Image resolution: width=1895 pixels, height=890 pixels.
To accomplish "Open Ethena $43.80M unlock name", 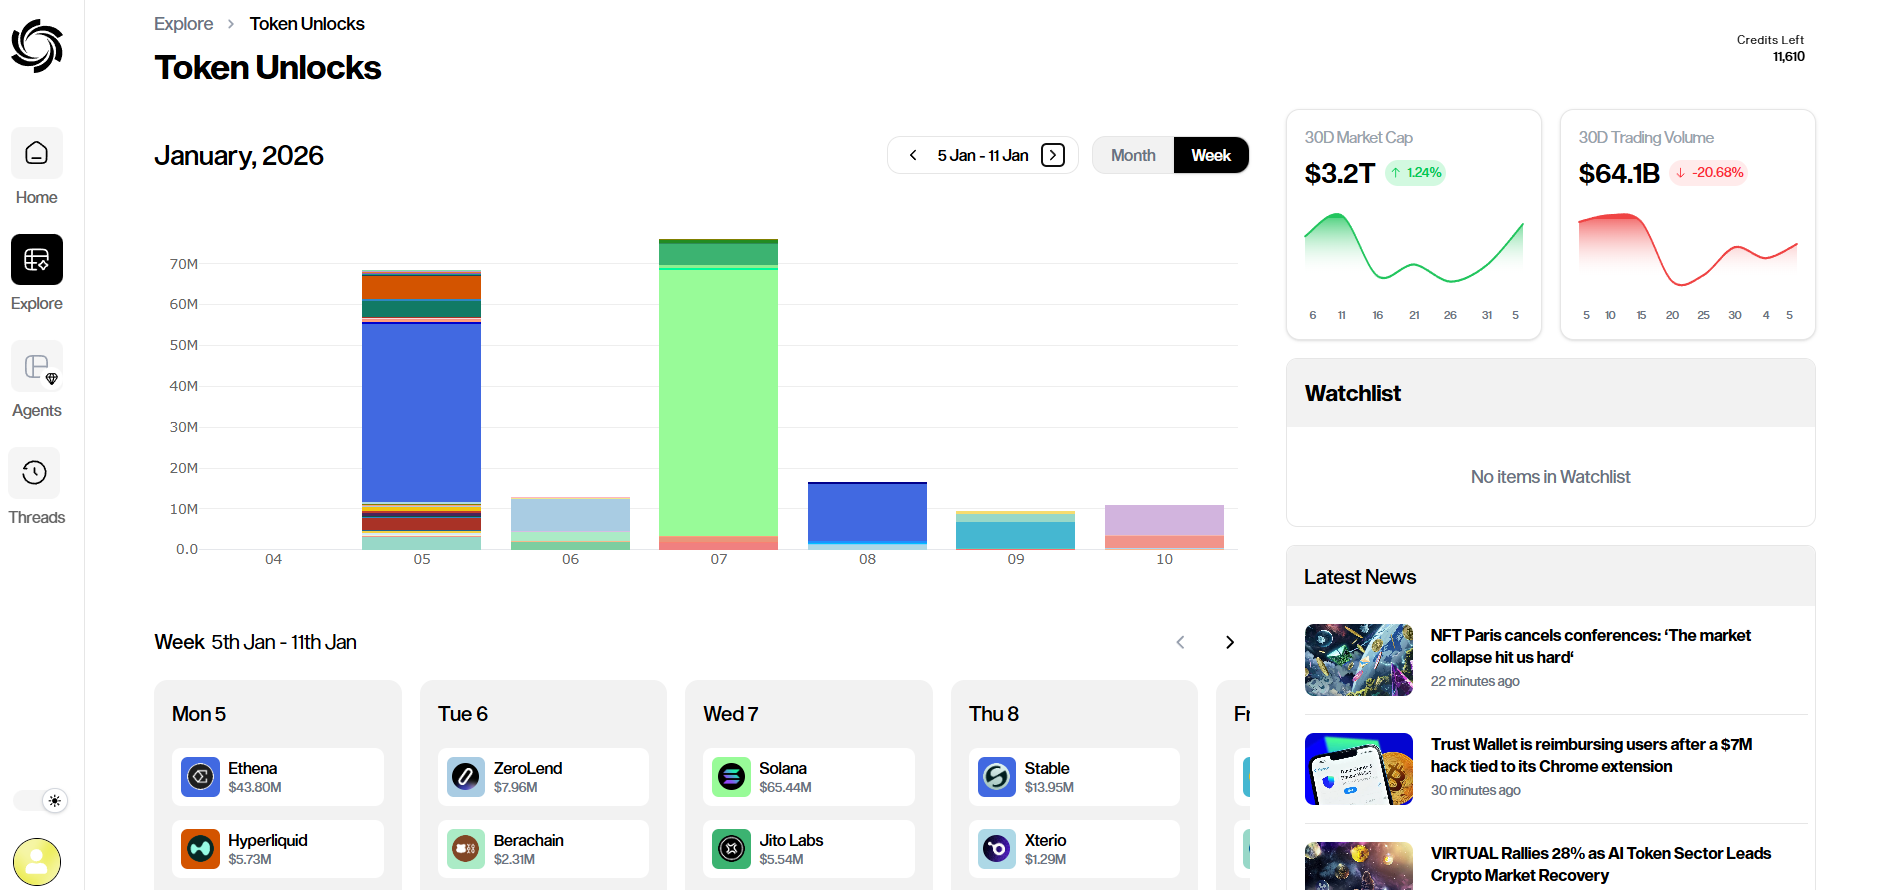I will (252, 768).
